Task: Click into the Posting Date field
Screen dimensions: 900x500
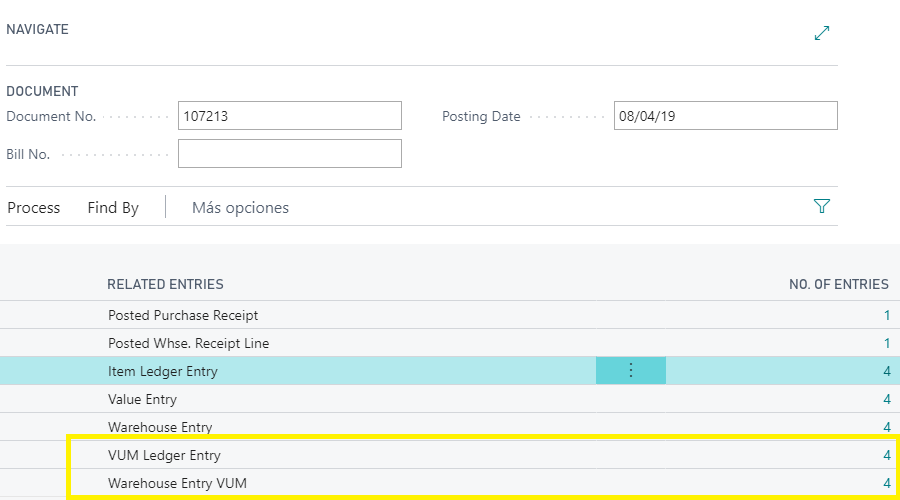Action: pos(725,116)
